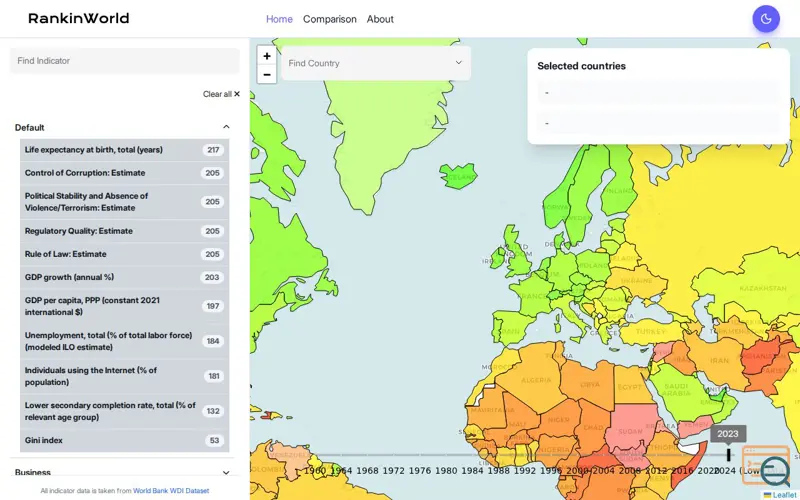The width and height of the screenshot is (800, 500).
Task: Click Kazakhstan on the map
Action: [755, 286]
